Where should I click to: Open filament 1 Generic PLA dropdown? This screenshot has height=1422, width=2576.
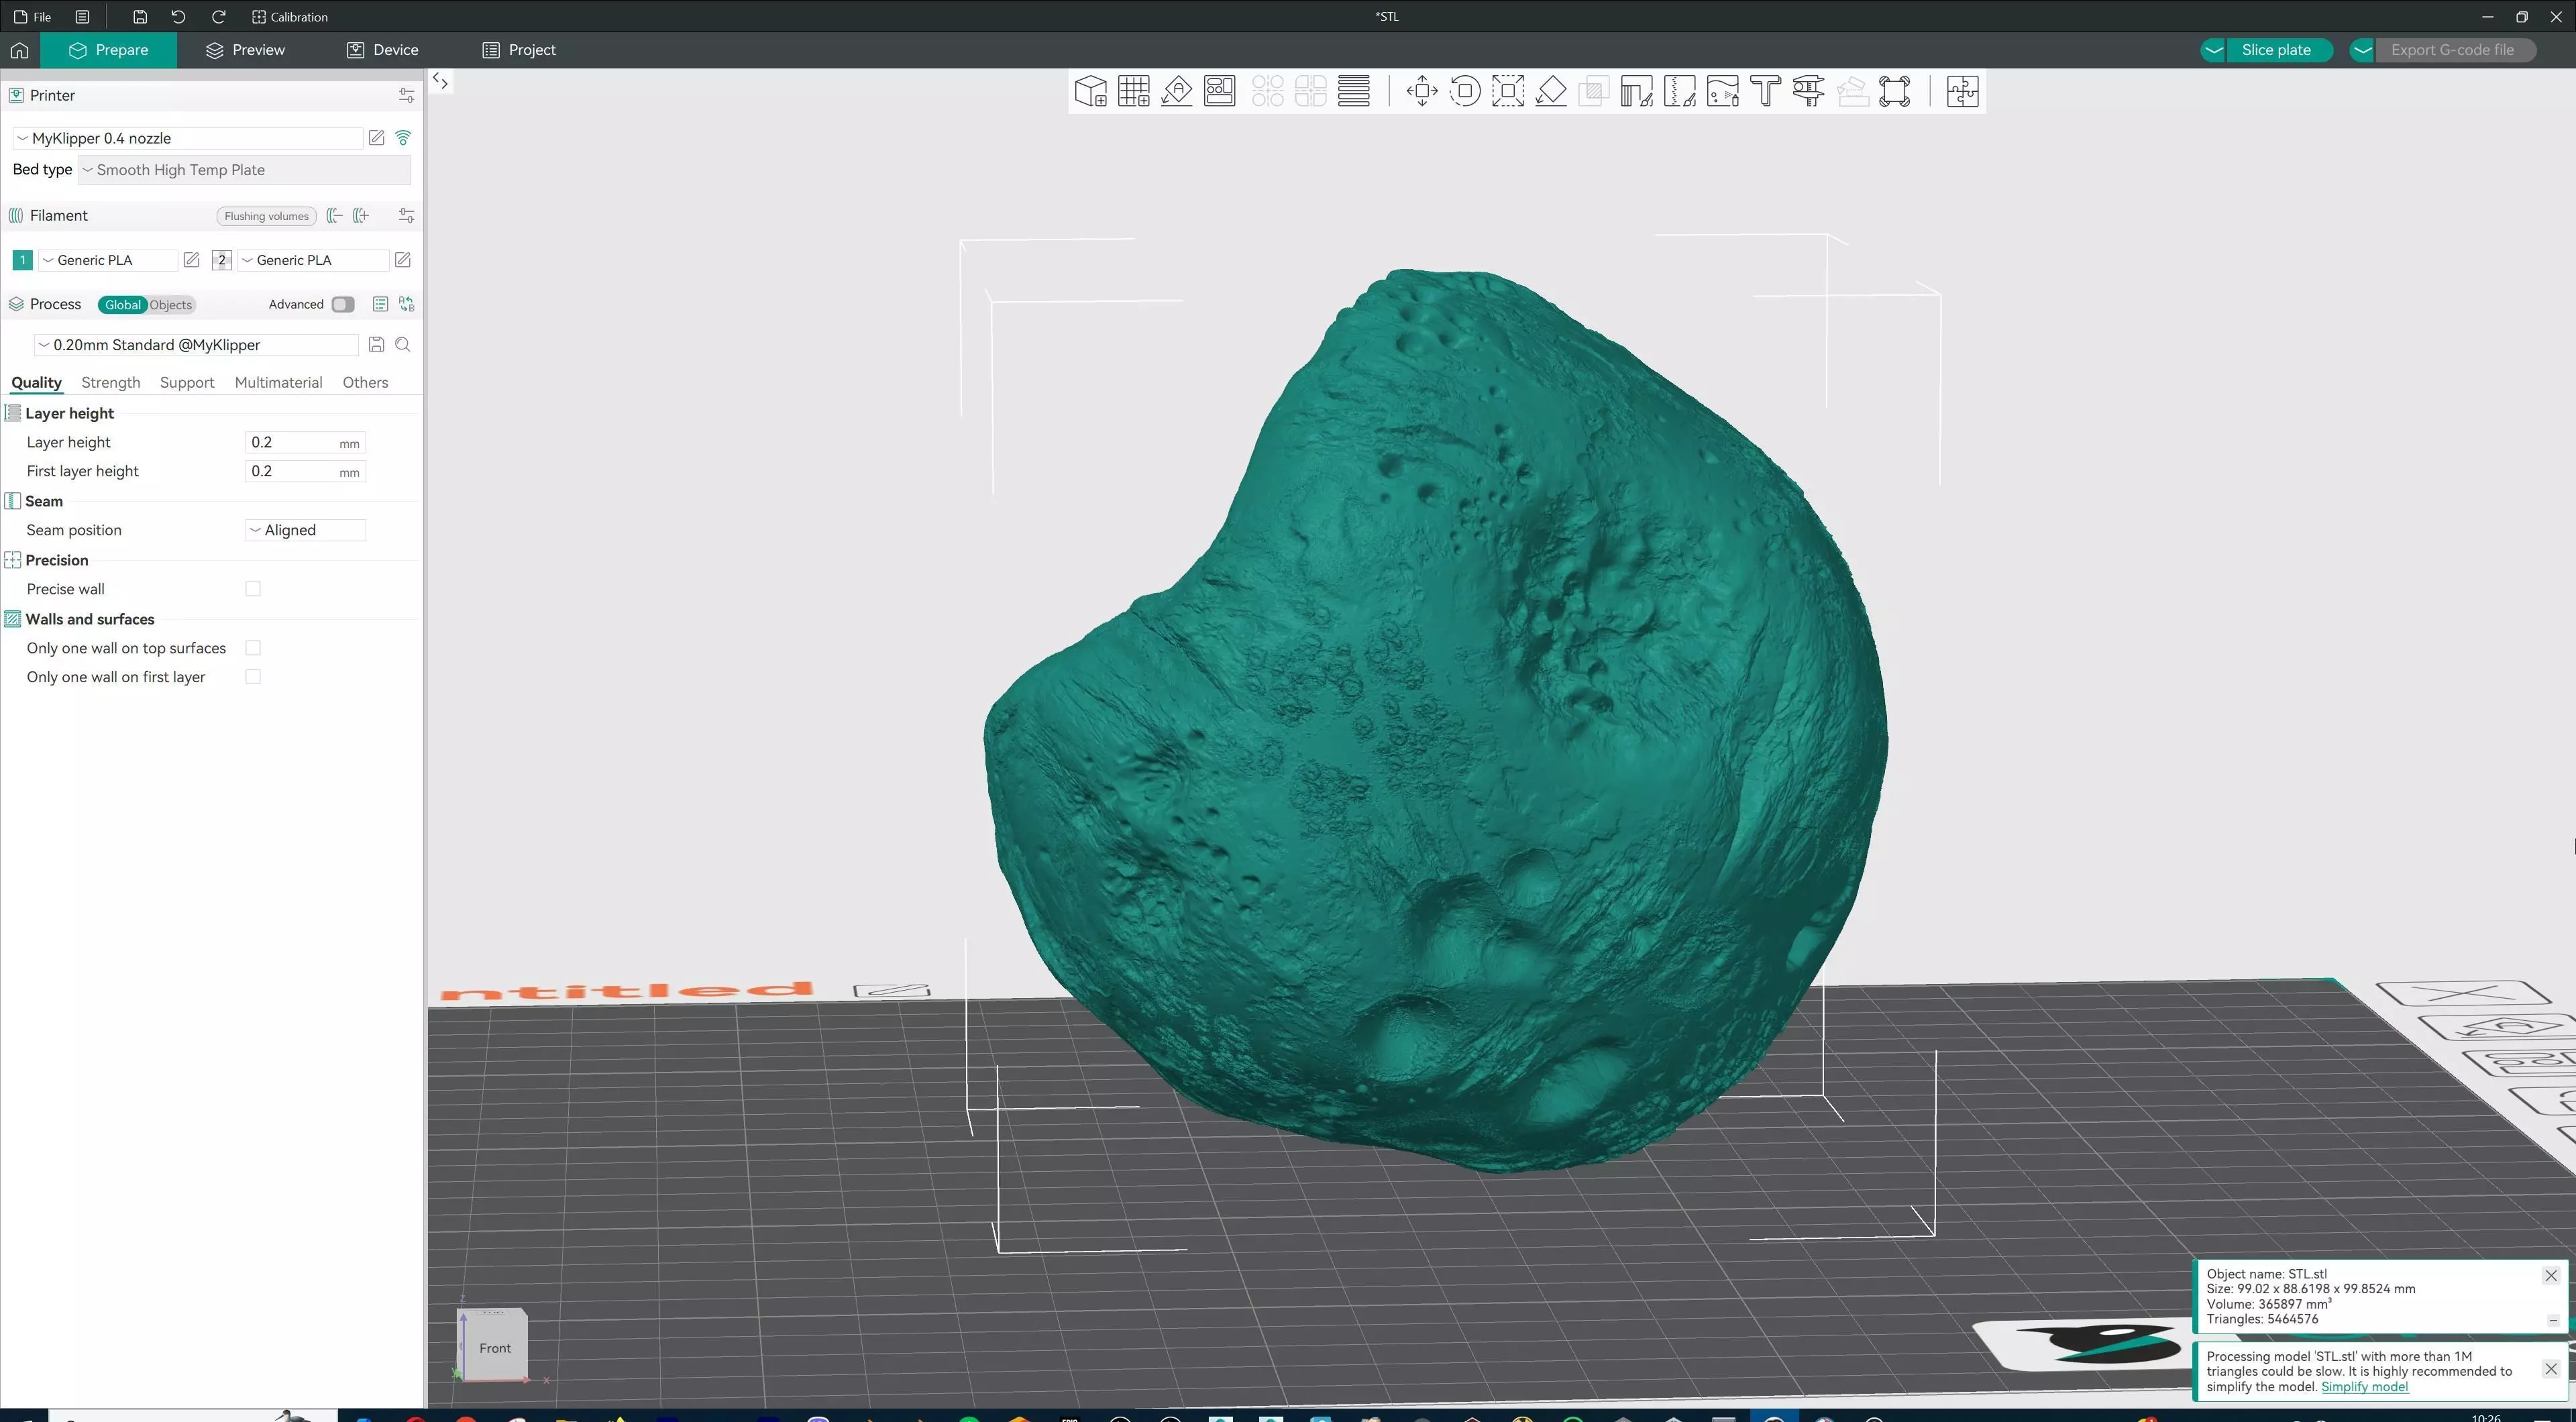point(107,260)
